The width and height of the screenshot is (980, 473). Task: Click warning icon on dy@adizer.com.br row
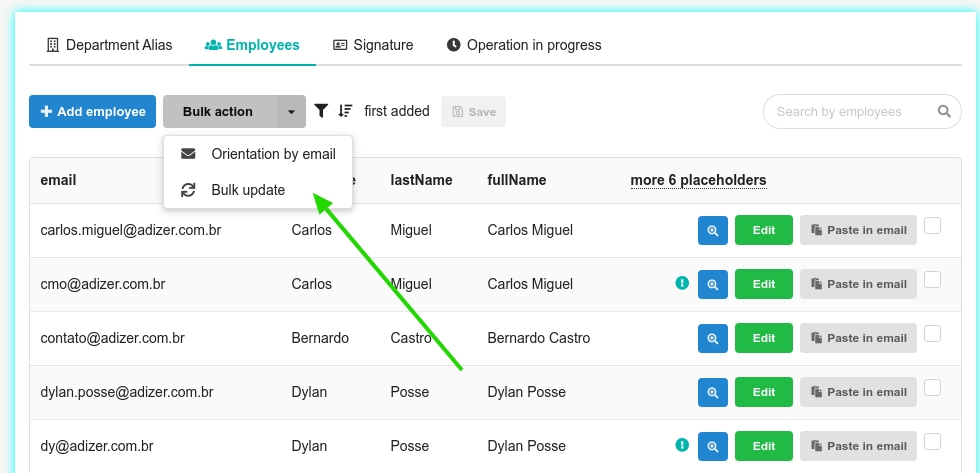[682, 445]
